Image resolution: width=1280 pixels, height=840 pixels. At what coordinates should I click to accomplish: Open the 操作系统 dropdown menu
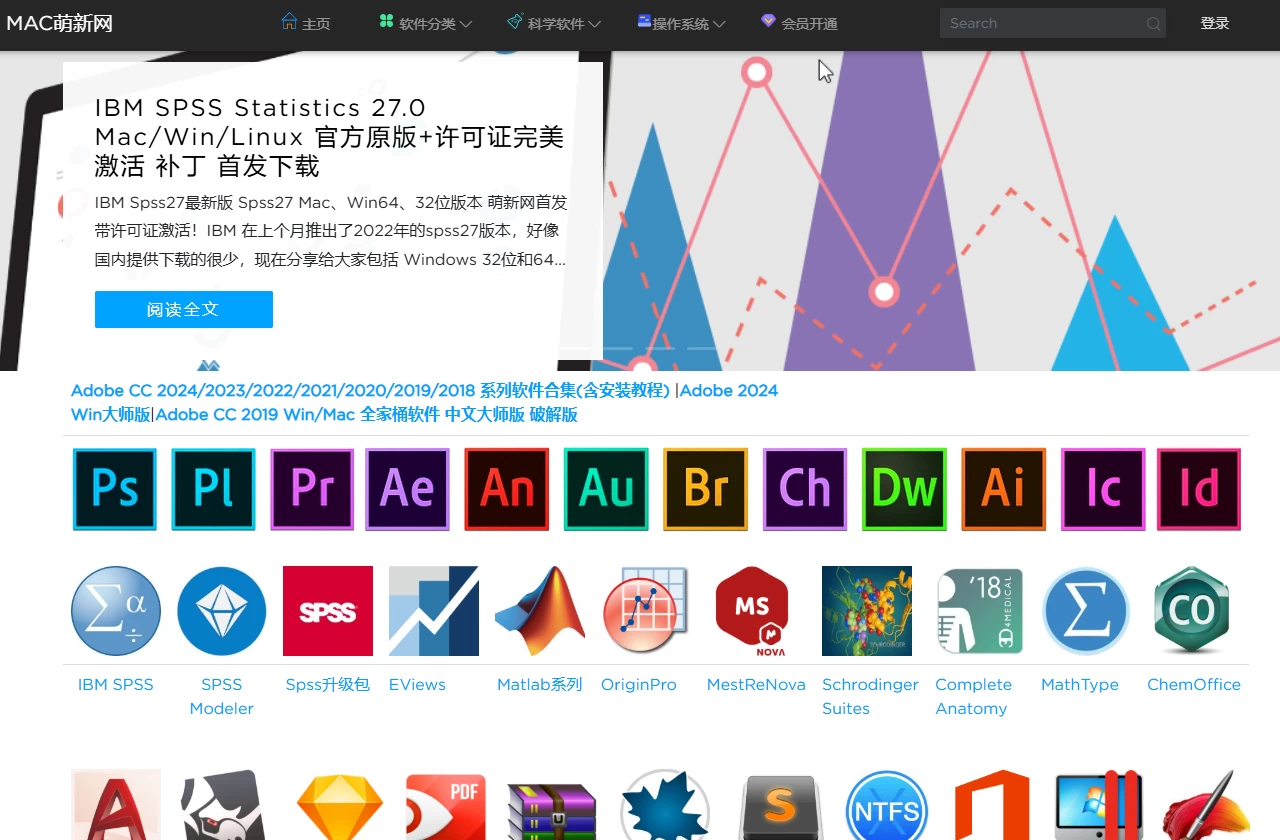(x=681, y=23)
